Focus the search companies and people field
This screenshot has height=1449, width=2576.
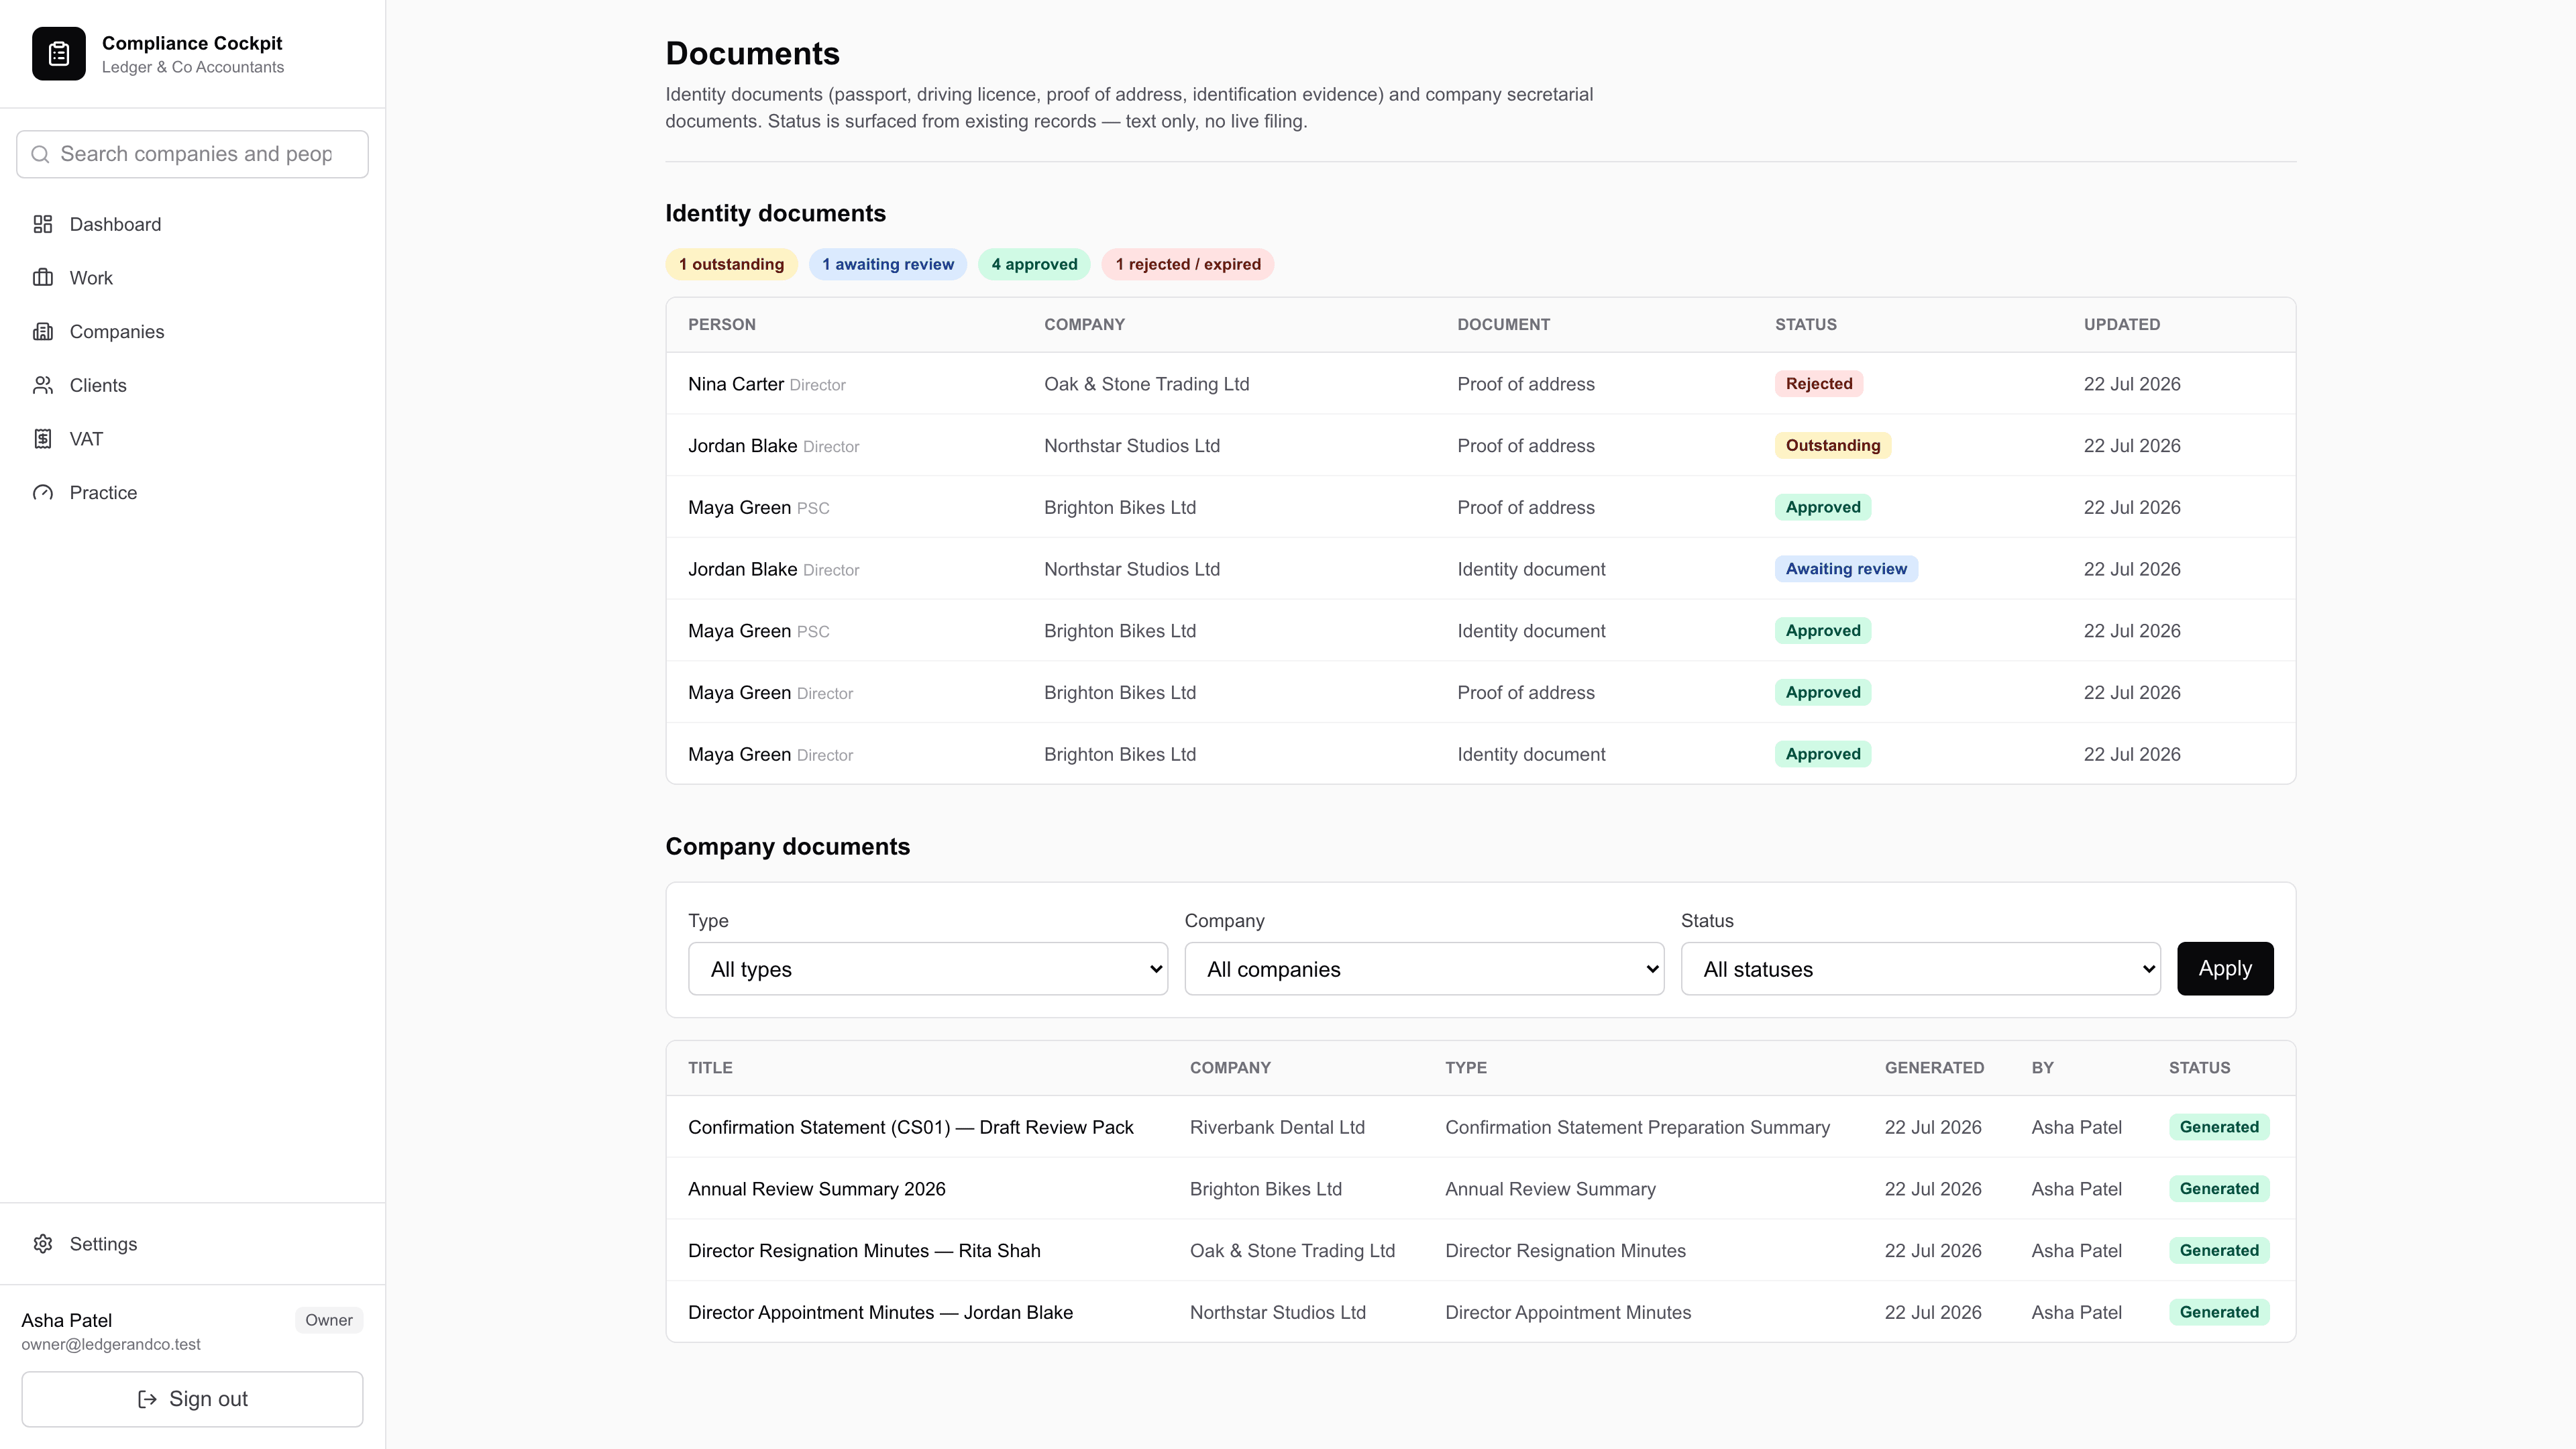192,154
